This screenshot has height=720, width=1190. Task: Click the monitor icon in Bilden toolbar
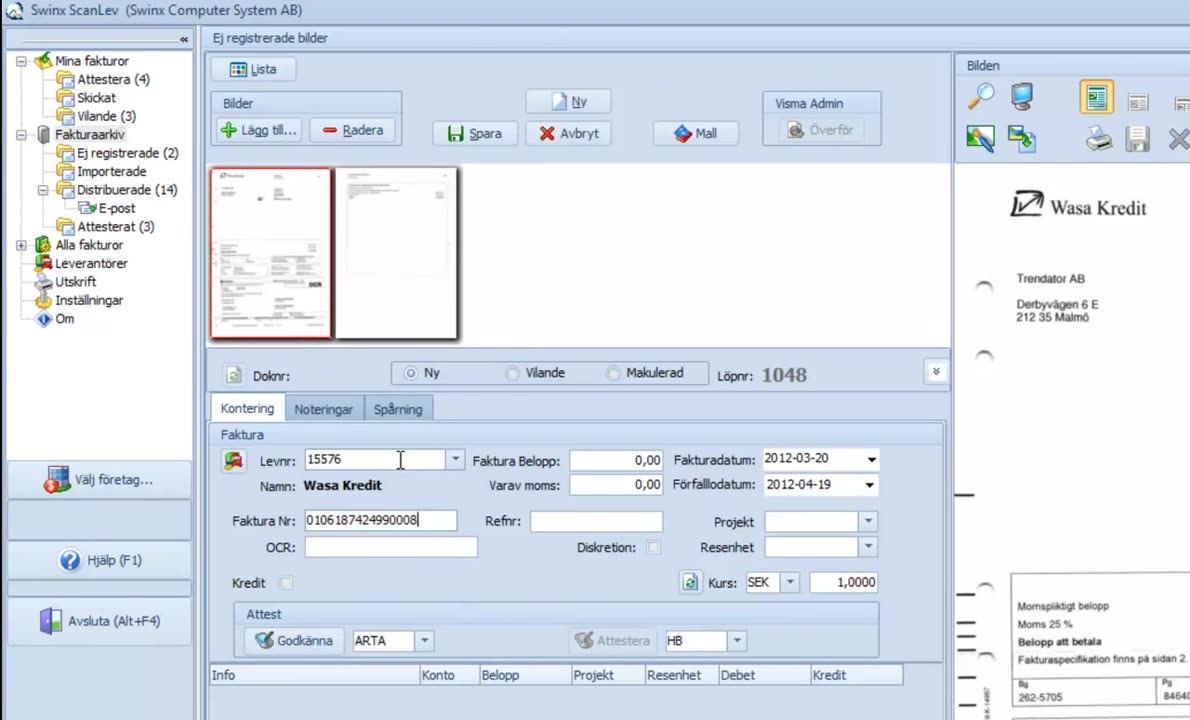(1022, 97)
